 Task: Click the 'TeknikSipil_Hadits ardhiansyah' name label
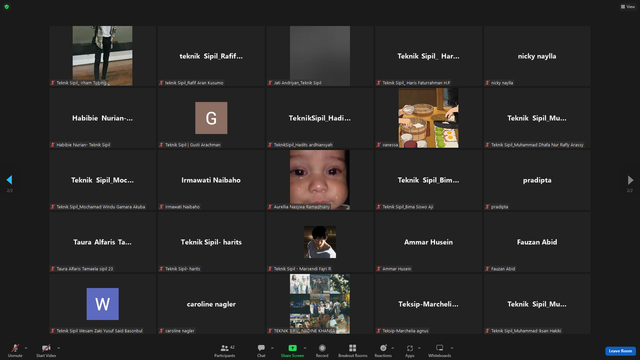click(x=303, y=145)
